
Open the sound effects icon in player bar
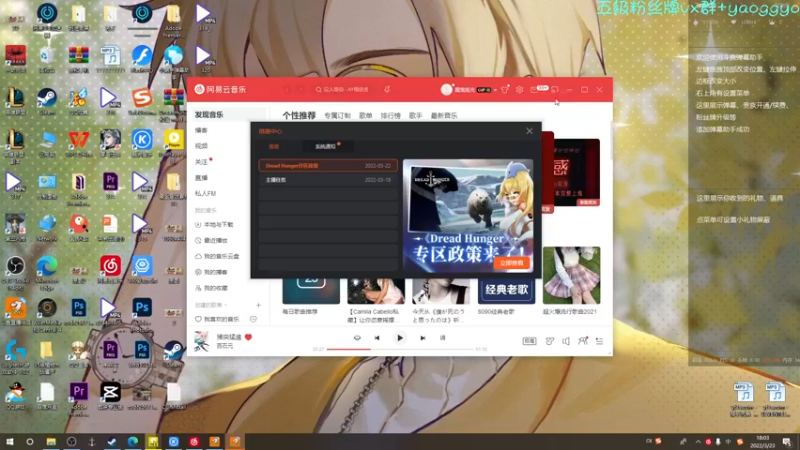[549, 341]
